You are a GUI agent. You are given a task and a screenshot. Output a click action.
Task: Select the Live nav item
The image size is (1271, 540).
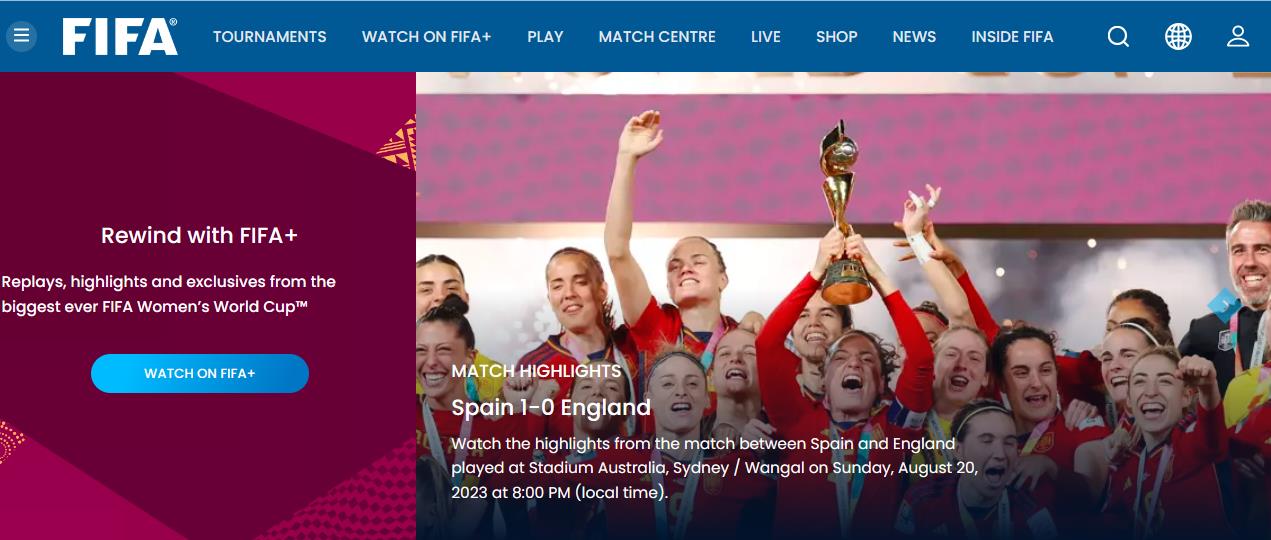pos(766,37)
